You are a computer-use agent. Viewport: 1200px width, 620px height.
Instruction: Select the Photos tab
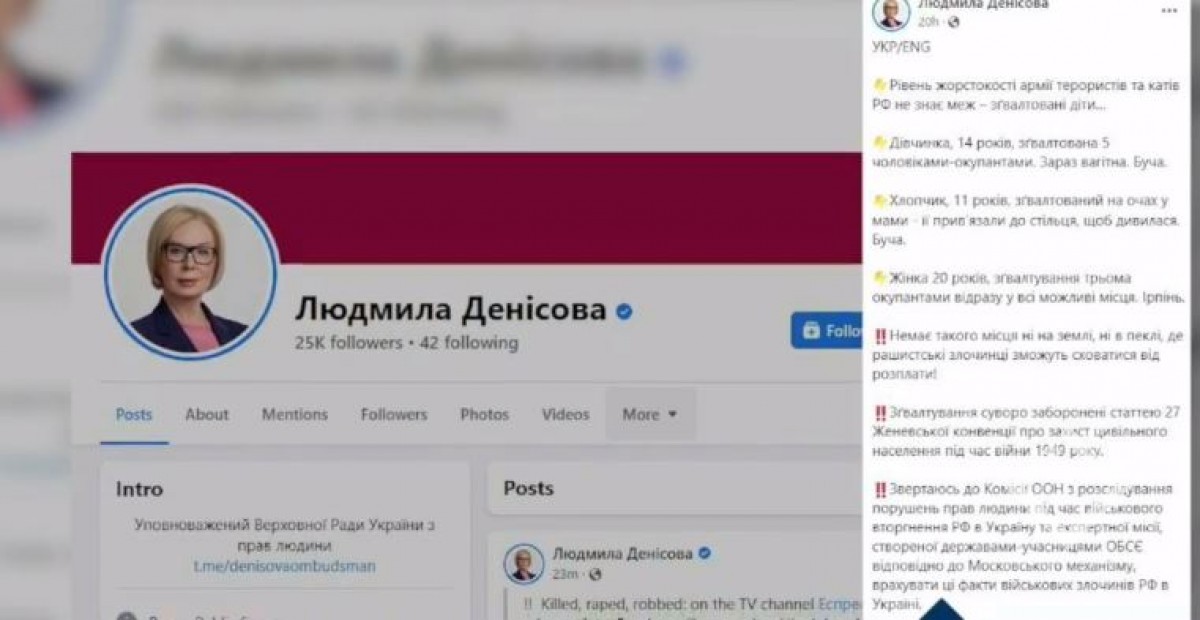click(x=484, y=414)
